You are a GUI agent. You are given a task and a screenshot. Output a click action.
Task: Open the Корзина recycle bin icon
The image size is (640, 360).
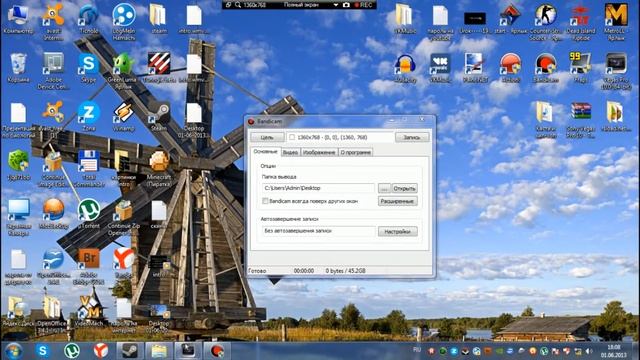pyautogui.click(x=18, y=68)
